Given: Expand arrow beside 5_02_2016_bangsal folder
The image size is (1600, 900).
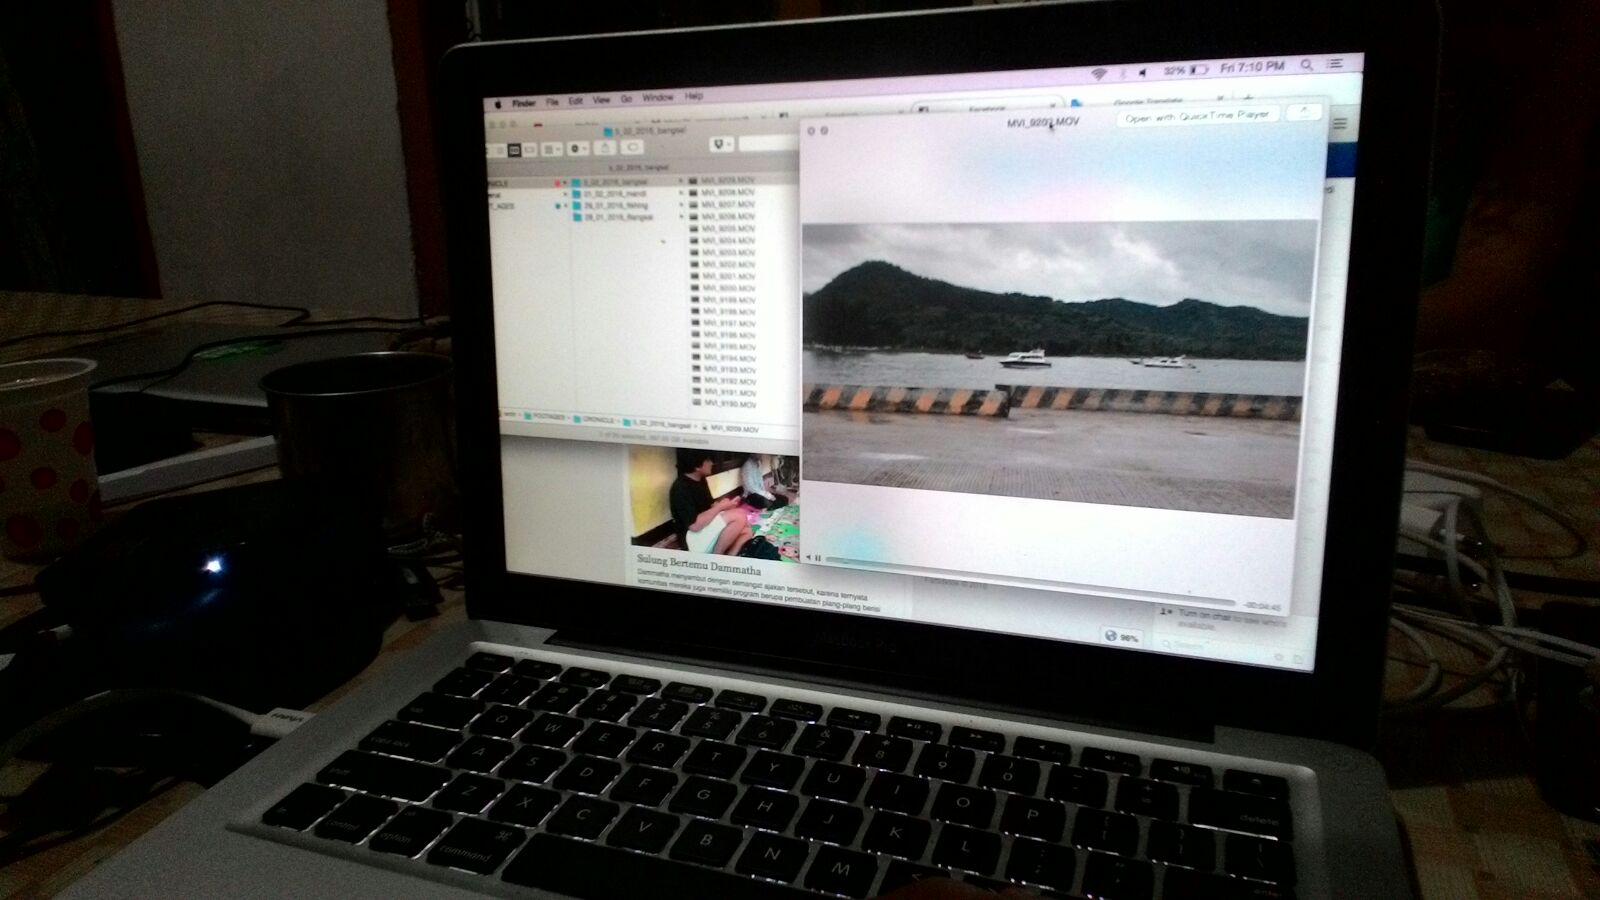Looking at the screenshot, I should click(x=680, y=180).
